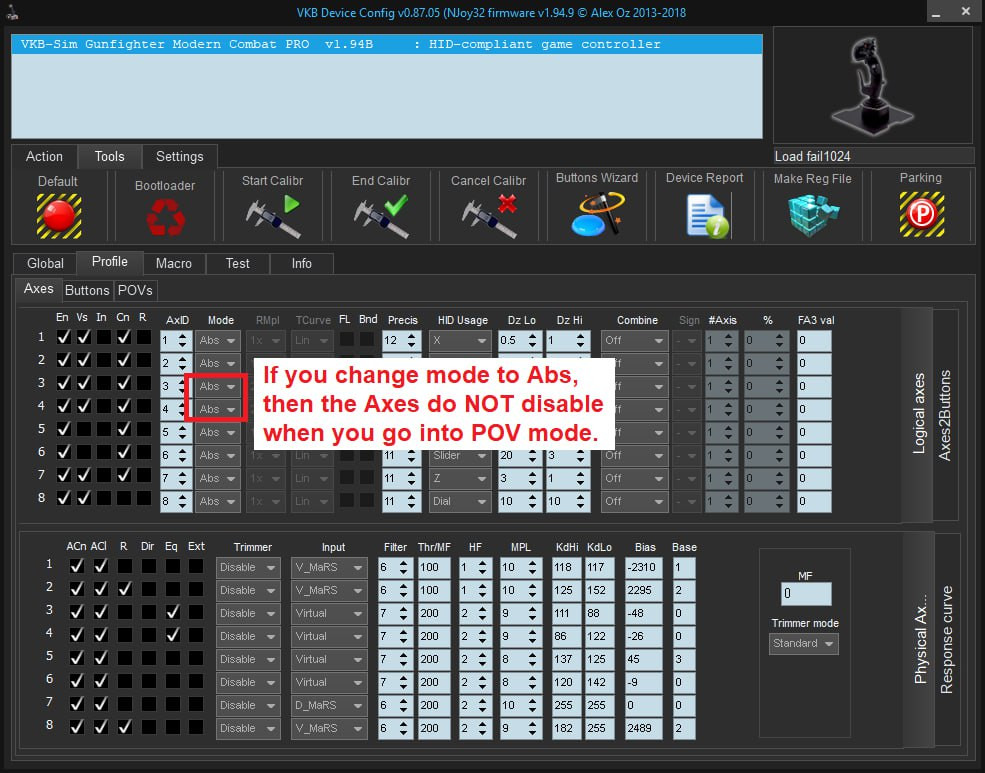Screen dimensions: 985x773
Task: Toggle Vs checkbox for logical axis 2
Action: [x=83, y=360]
